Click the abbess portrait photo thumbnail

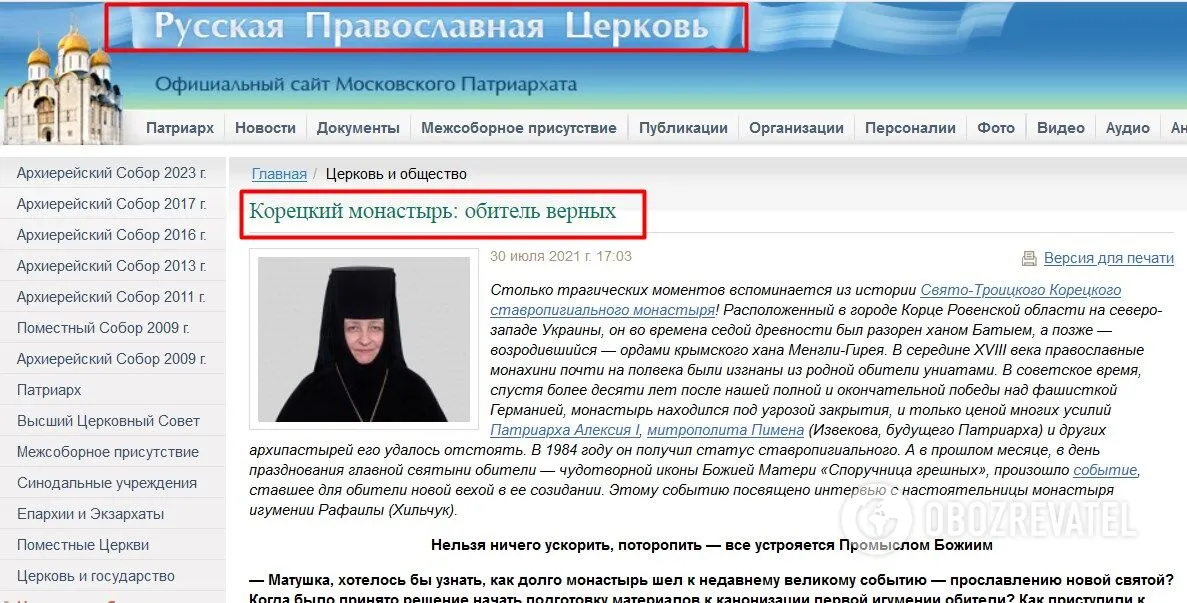(364, 339)
